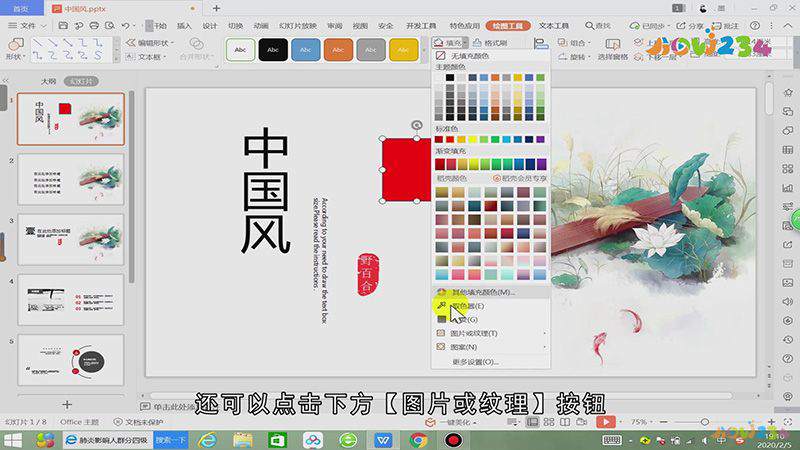This screenshot has width=800, height=450.
Task: Click the help question mark icon in title ribbon
Action: [755, 26]
